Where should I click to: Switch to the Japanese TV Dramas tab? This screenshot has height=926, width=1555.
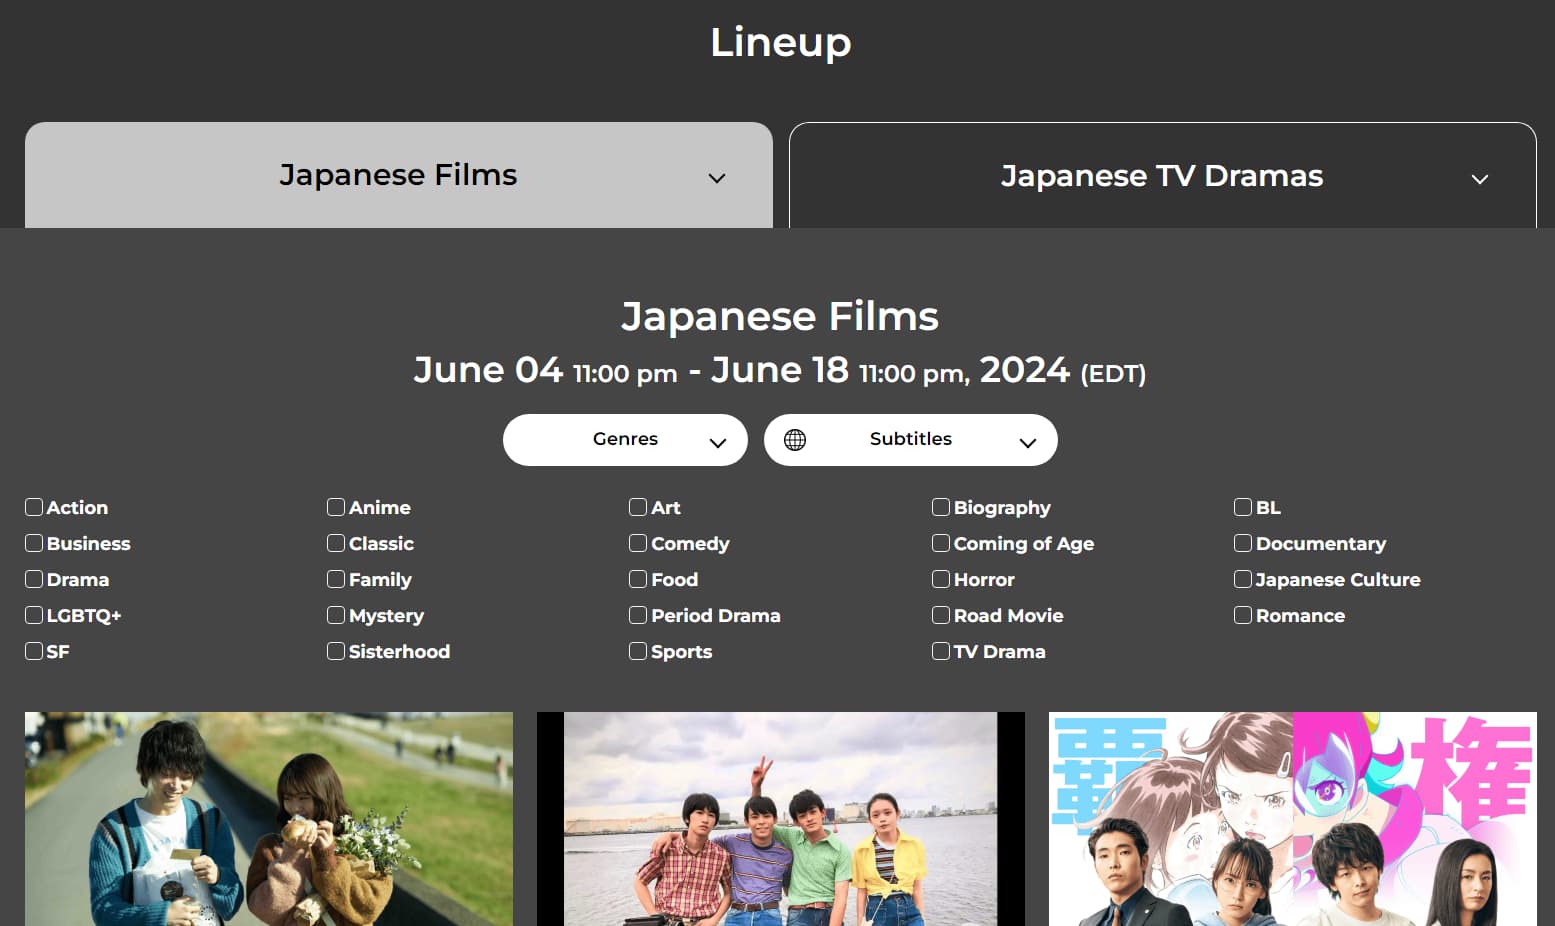[1163, 176]
